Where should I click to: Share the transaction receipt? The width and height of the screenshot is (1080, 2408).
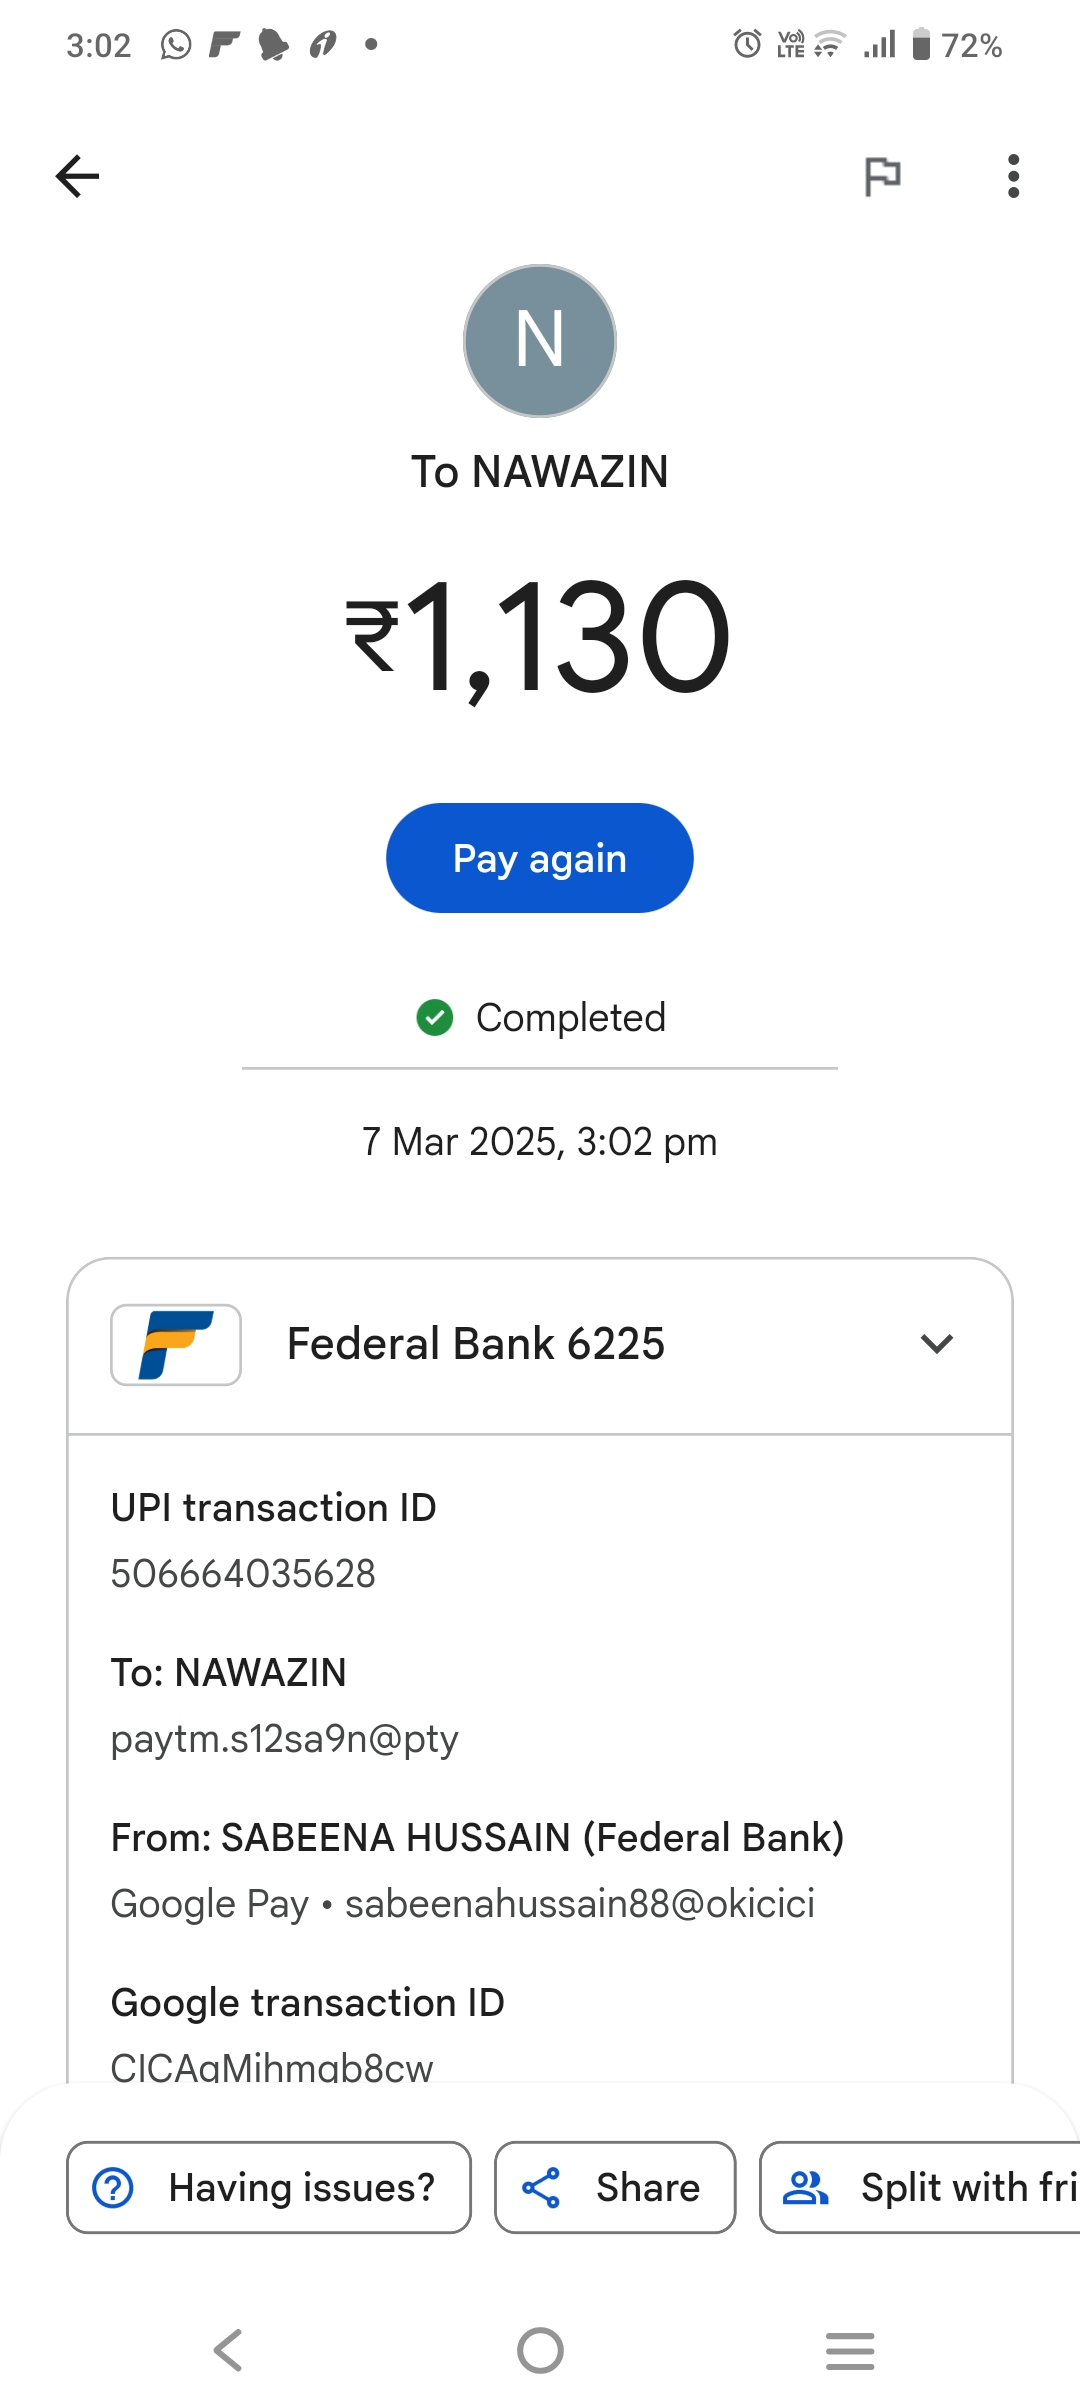coord(615,2187)
